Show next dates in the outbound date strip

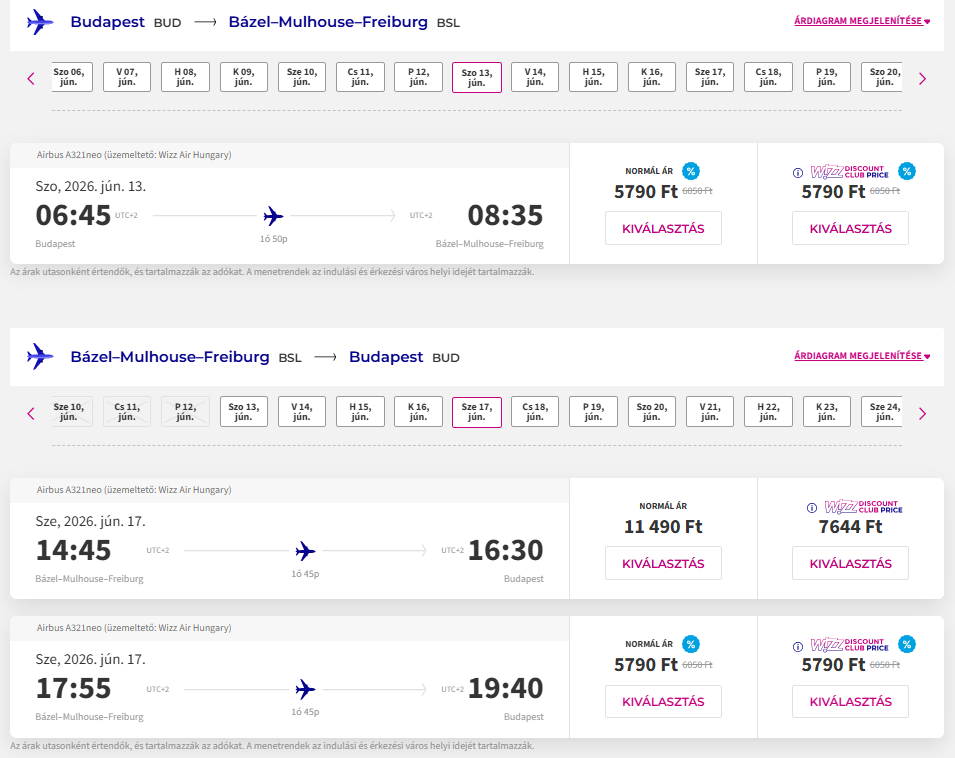coord(922,78)
